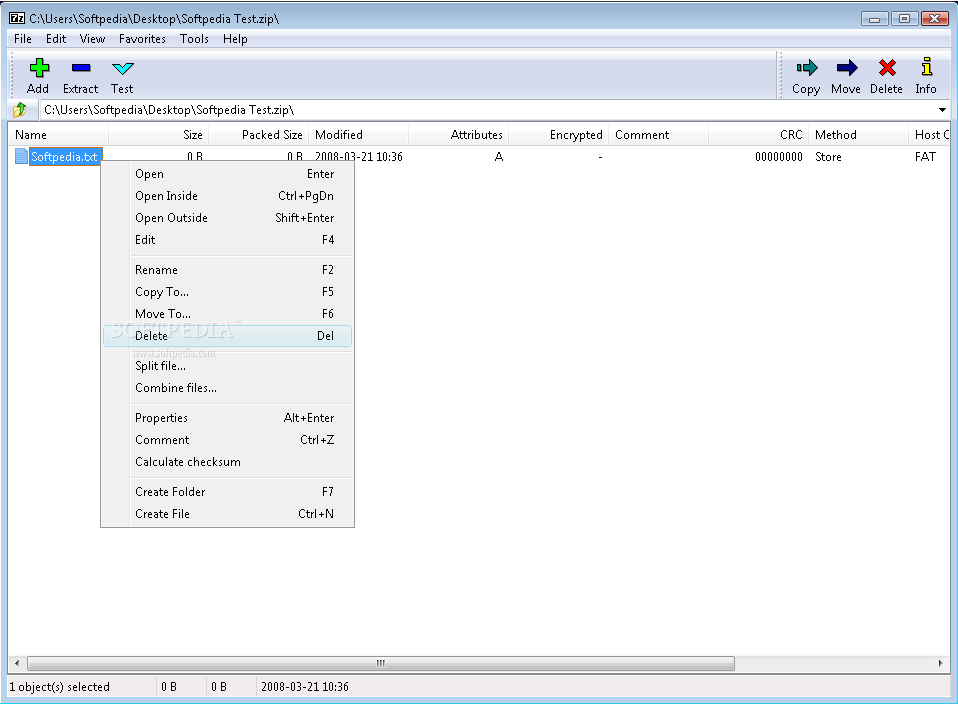This screenshot has width=958, height=704.
Task: Click the green Add icon
Action: pos(39,68)
